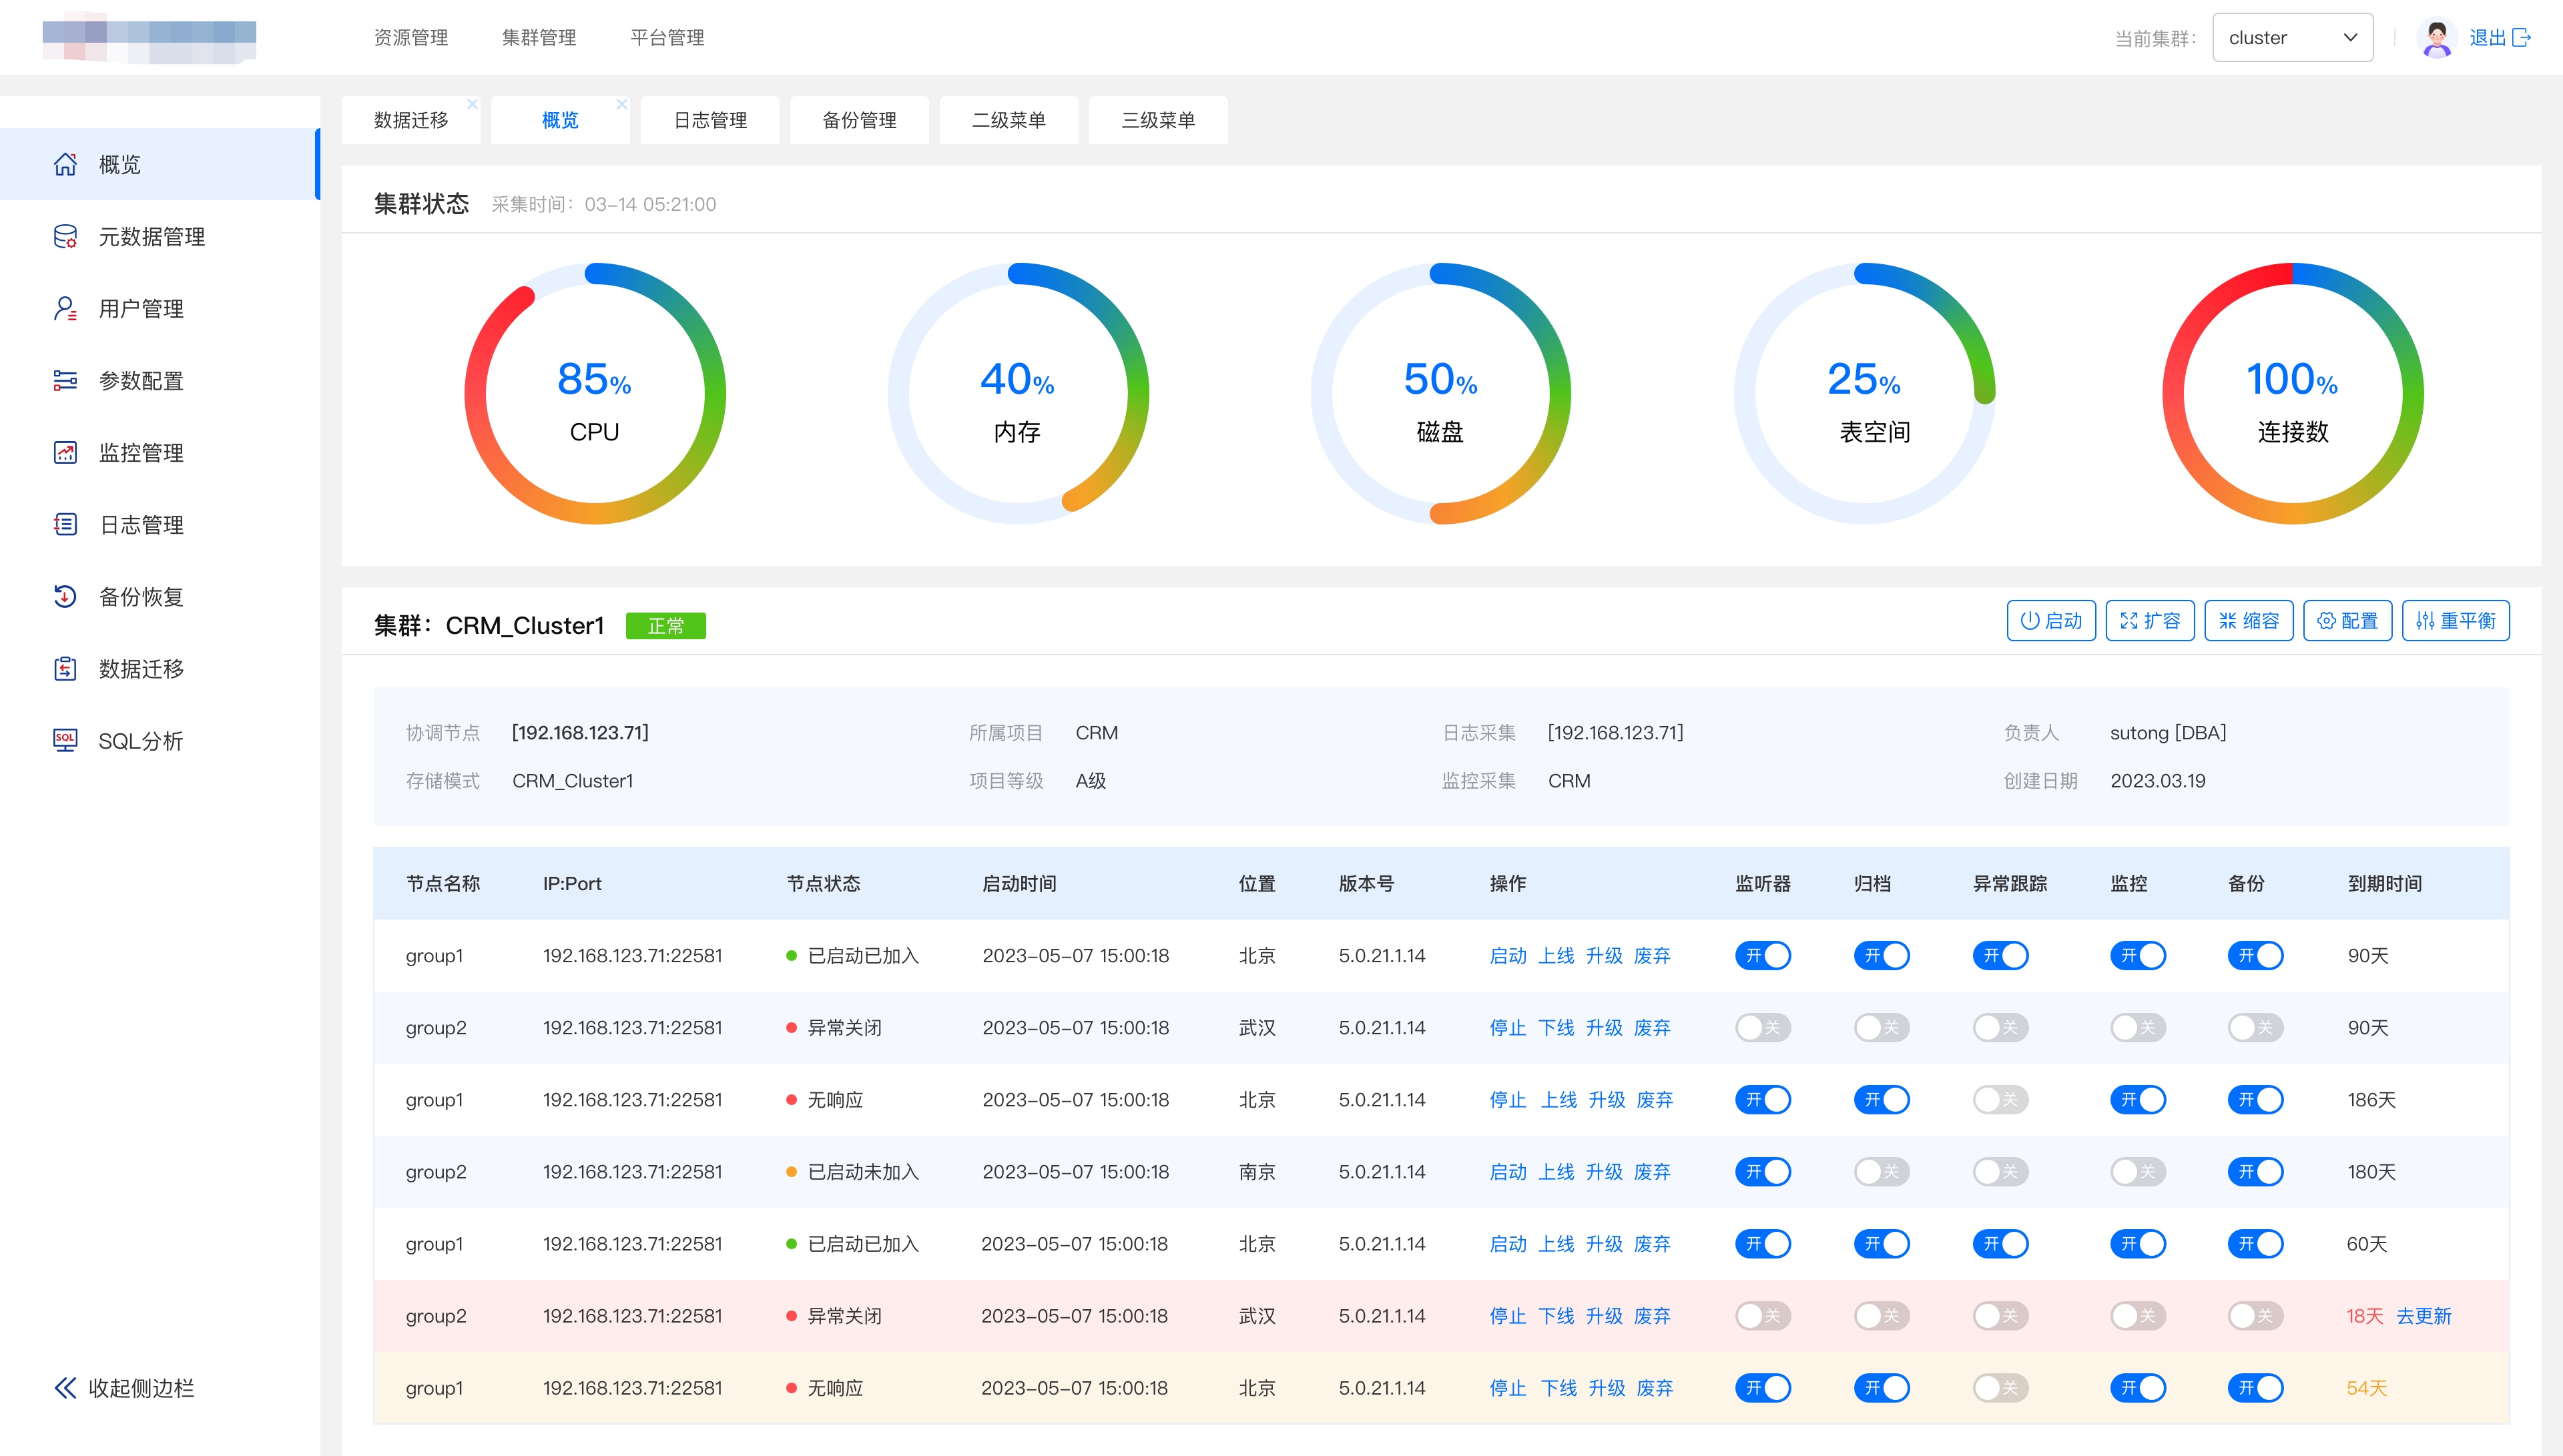Click the SQL分析 monitor icon
Viewport: 2563px width, 1456px height.
click(x=65, y=740)
